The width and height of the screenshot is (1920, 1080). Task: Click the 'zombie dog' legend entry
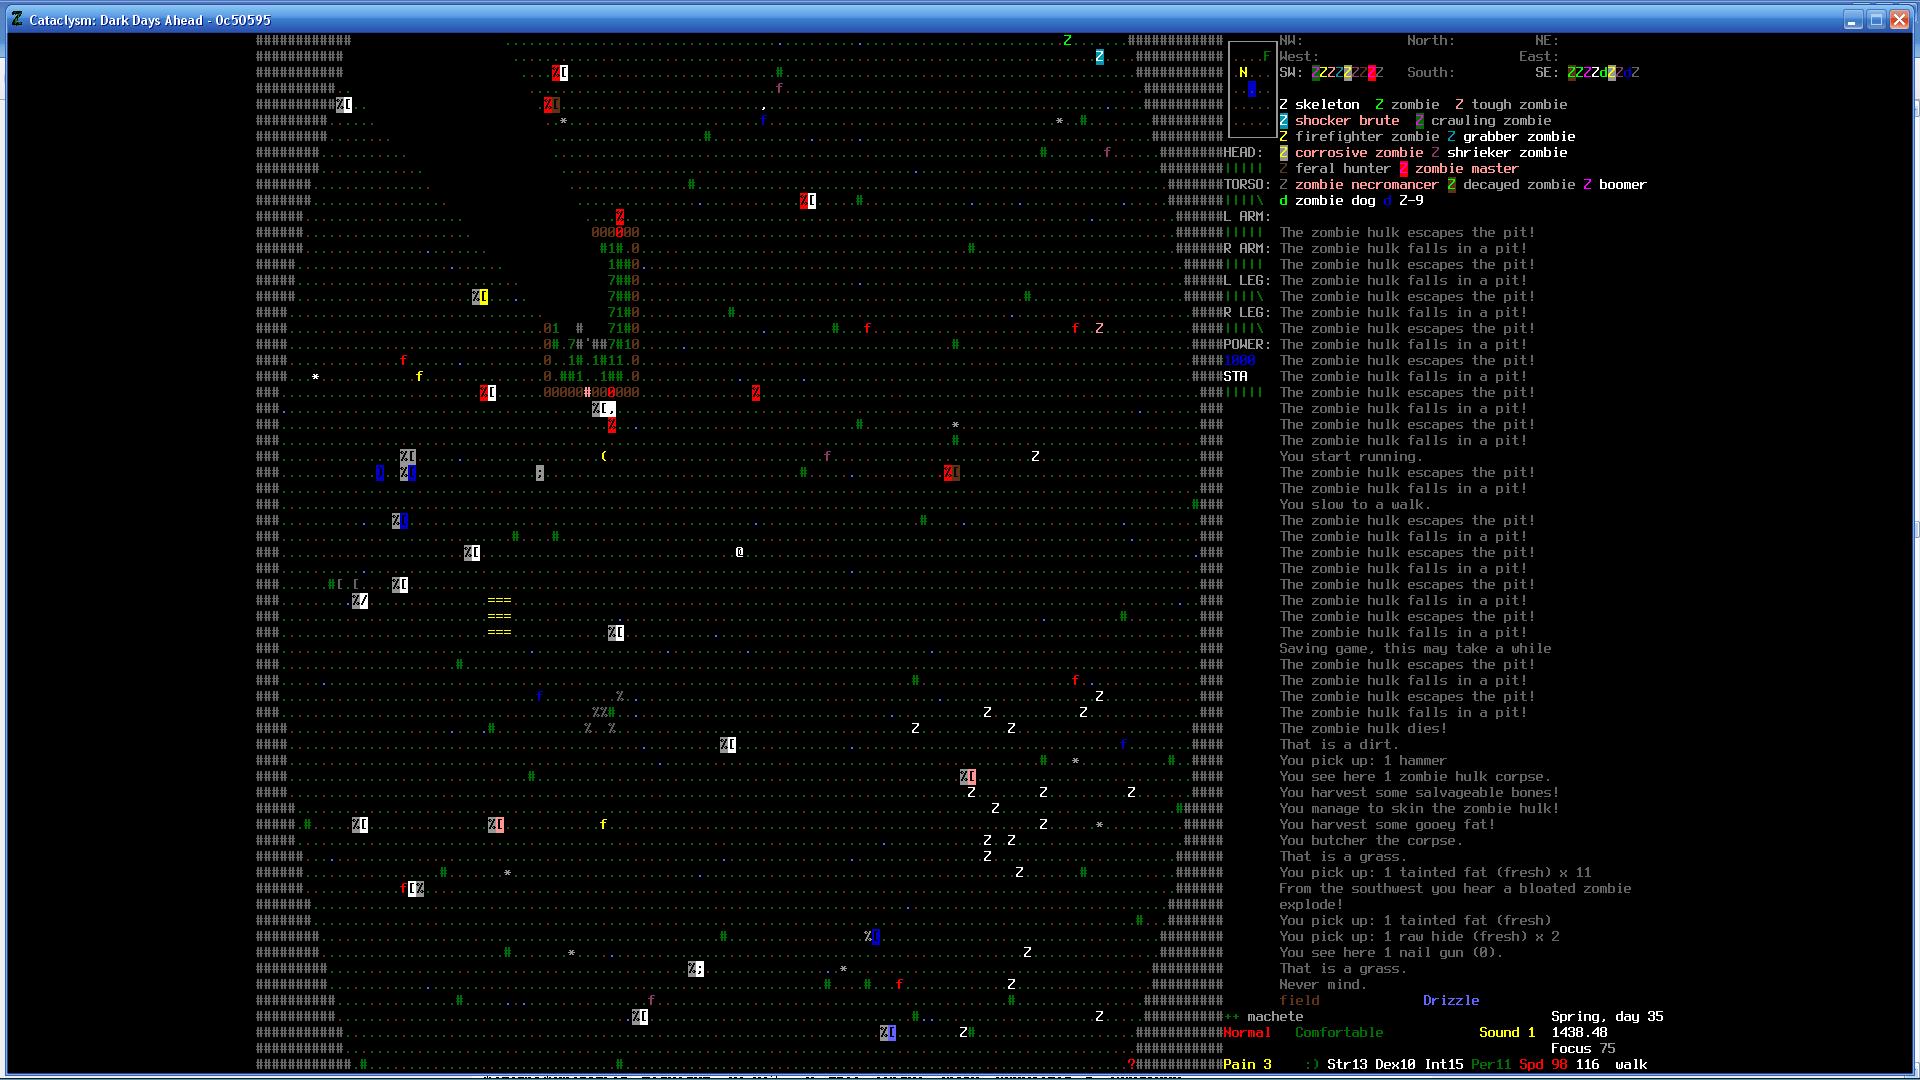[x=1334, y=200]
